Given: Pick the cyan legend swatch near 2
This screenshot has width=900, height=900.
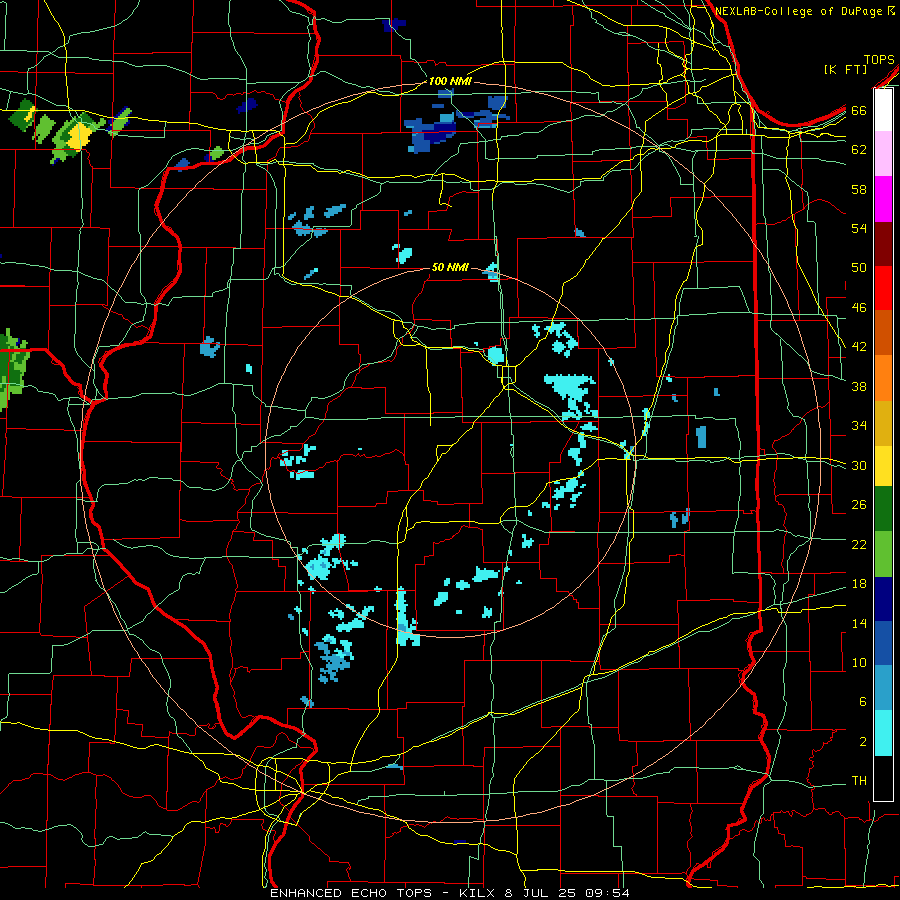Looking at the screenshot, I should point(883,733).
